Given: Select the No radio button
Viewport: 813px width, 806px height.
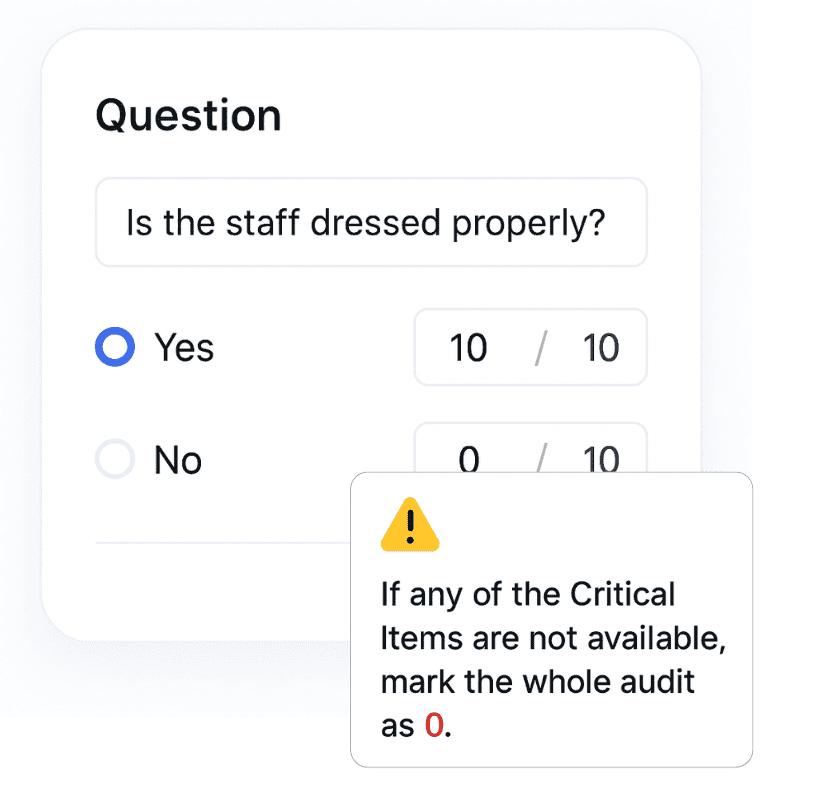Looking at the screenshot, I should tap(114, 460).
